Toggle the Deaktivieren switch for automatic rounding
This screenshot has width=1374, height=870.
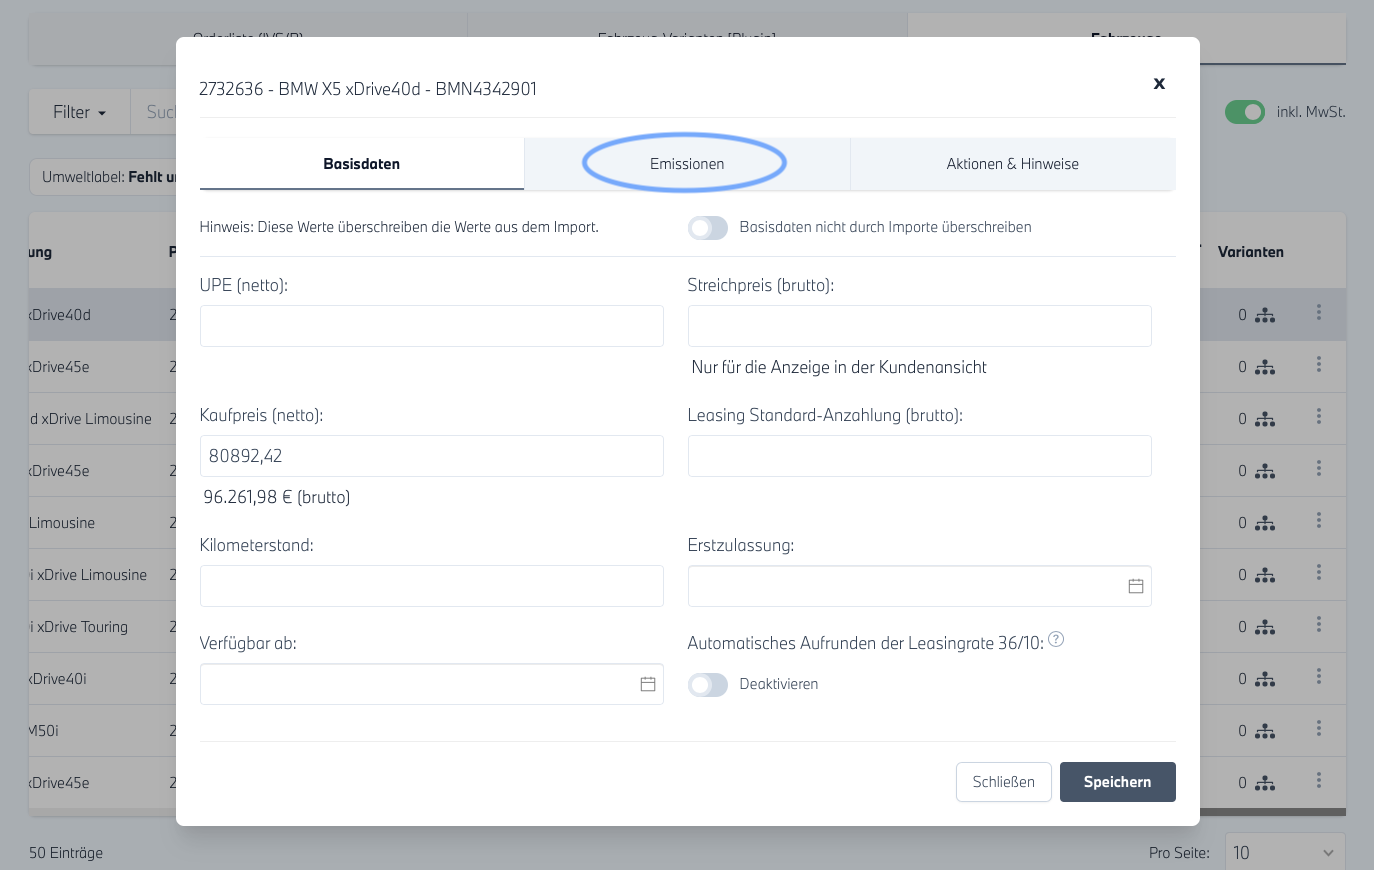(708, 685)
